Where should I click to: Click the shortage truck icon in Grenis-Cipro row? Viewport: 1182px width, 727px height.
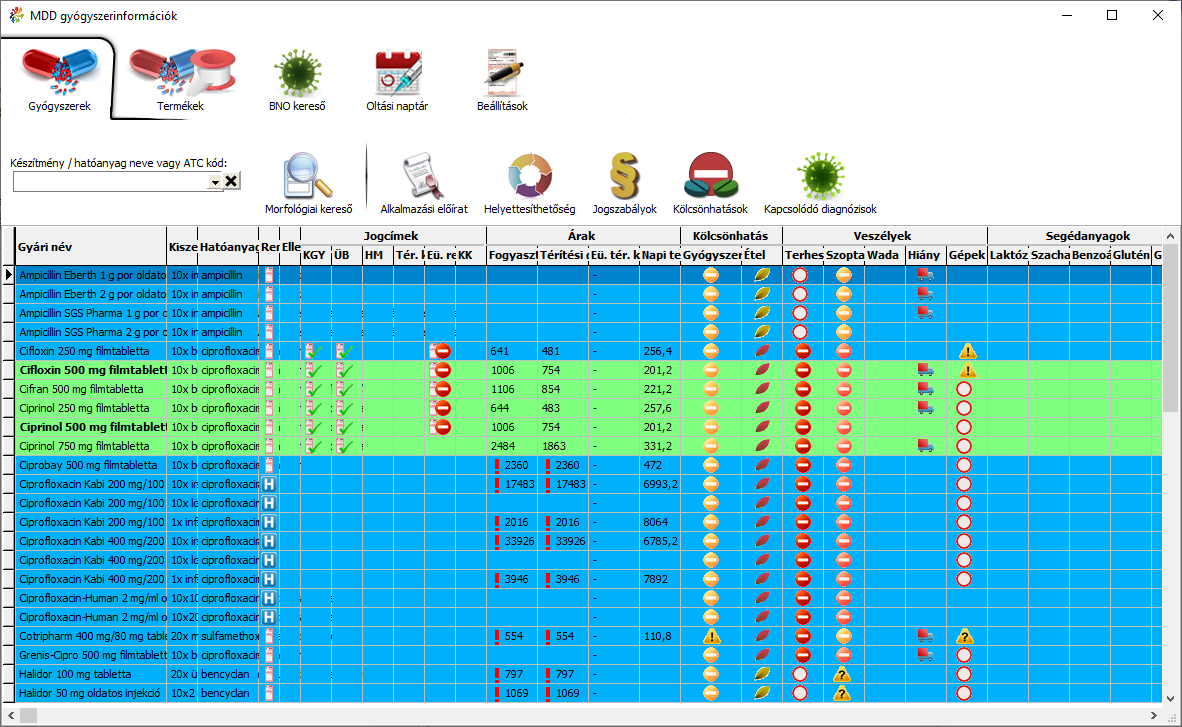[x=926, y=655]
